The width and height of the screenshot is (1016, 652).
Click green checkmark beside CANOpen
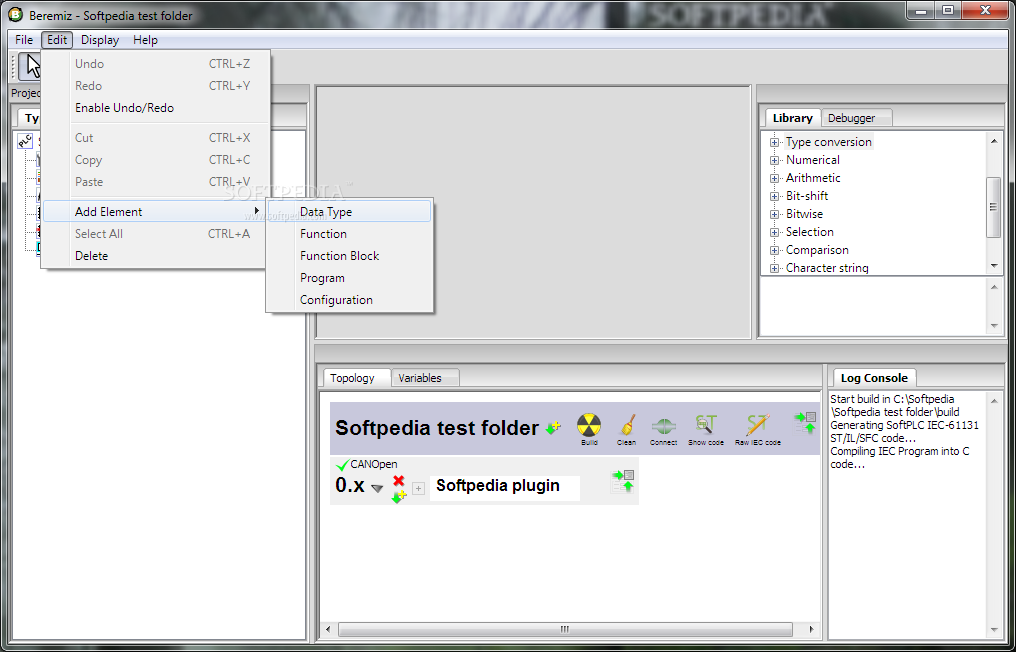click(x=343, y=464)
